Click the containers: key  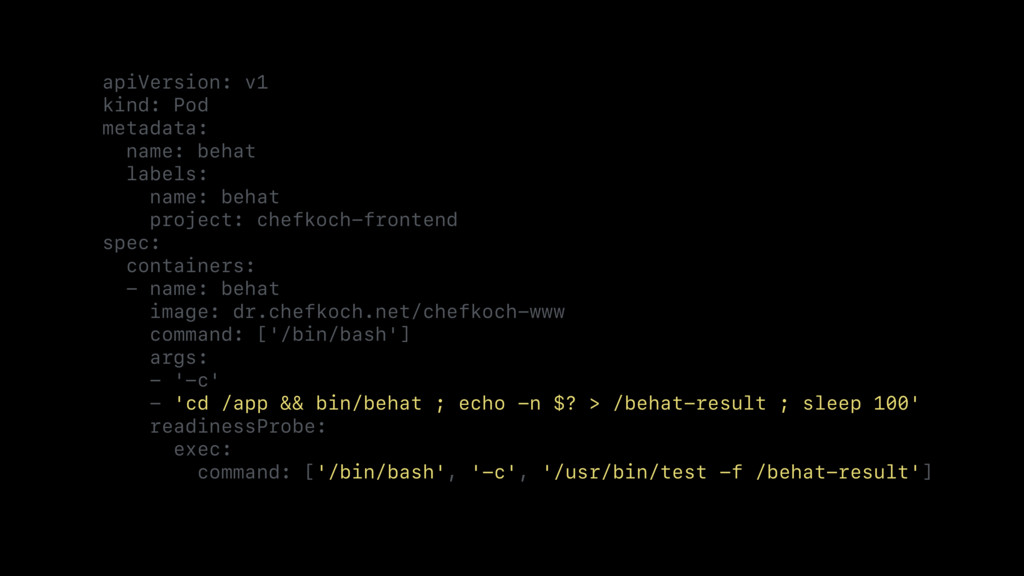[190, 266]
